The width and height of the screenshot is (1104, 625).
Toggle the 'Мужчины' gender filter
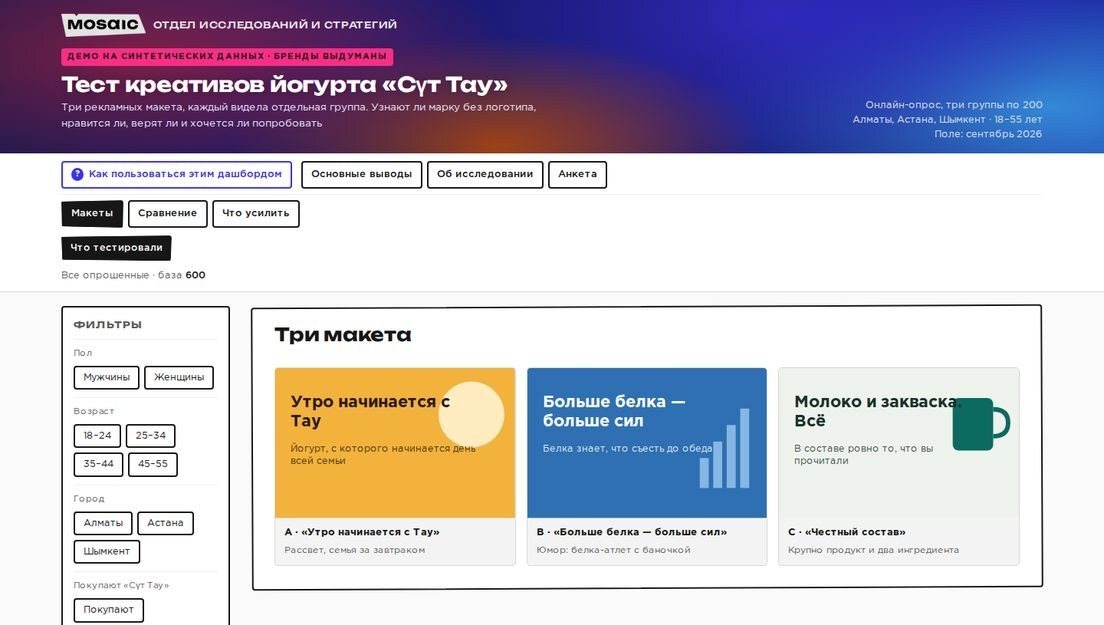106,377
